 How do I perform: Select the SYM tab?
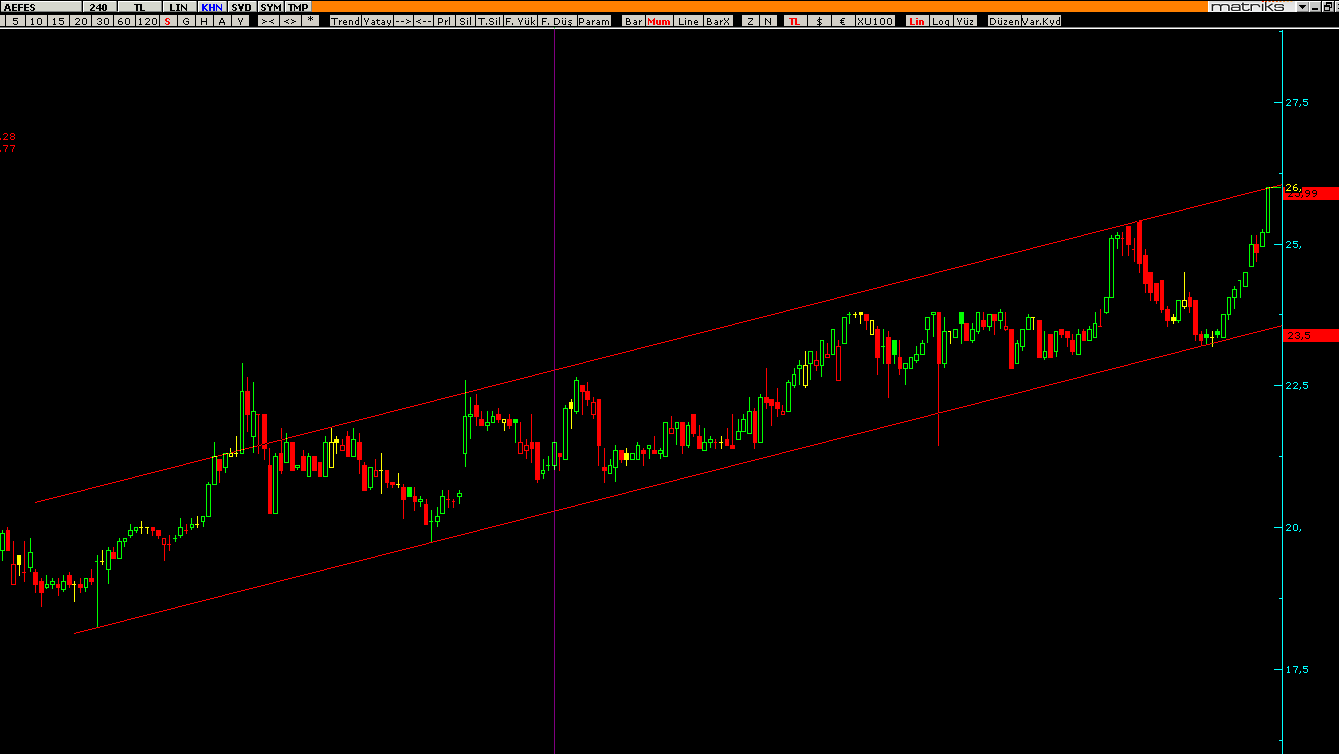tap(271, 7)
